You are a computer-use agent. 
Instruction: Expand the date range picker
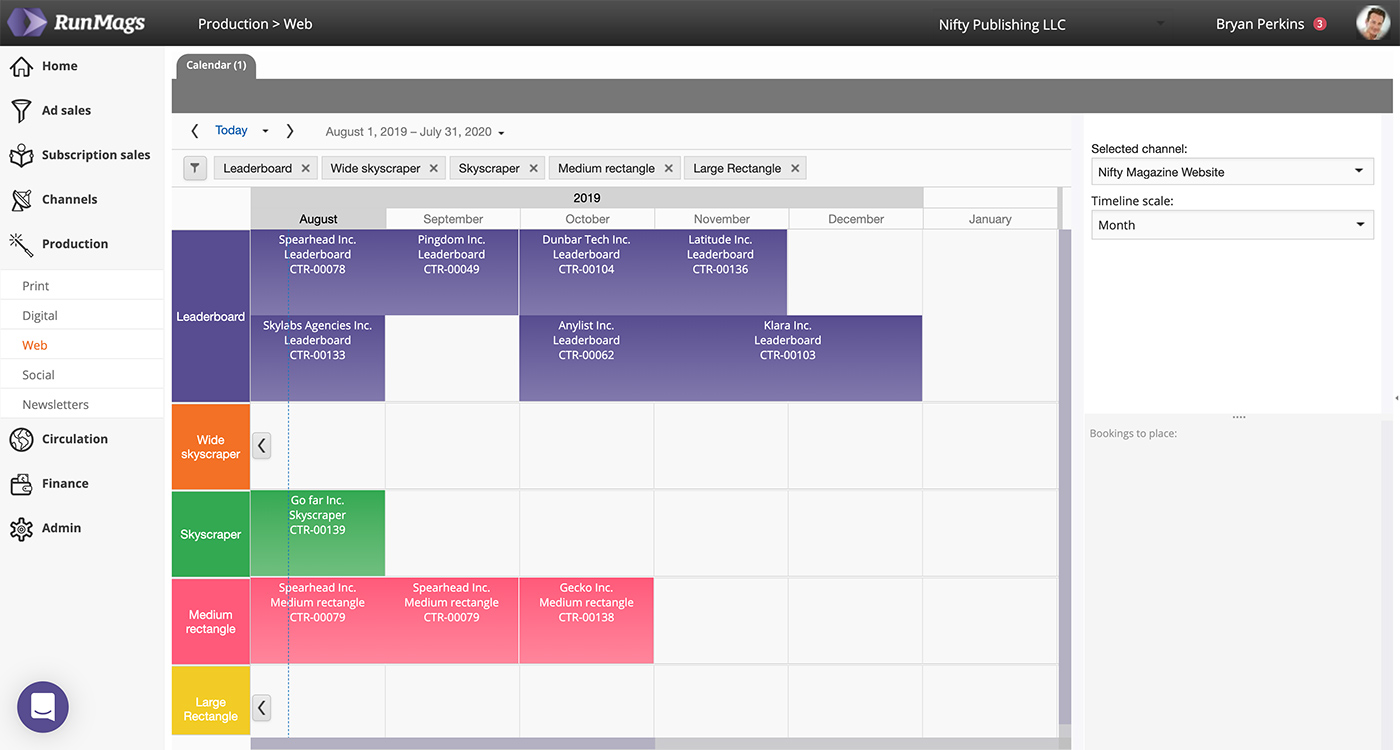(x=501, y=132)
